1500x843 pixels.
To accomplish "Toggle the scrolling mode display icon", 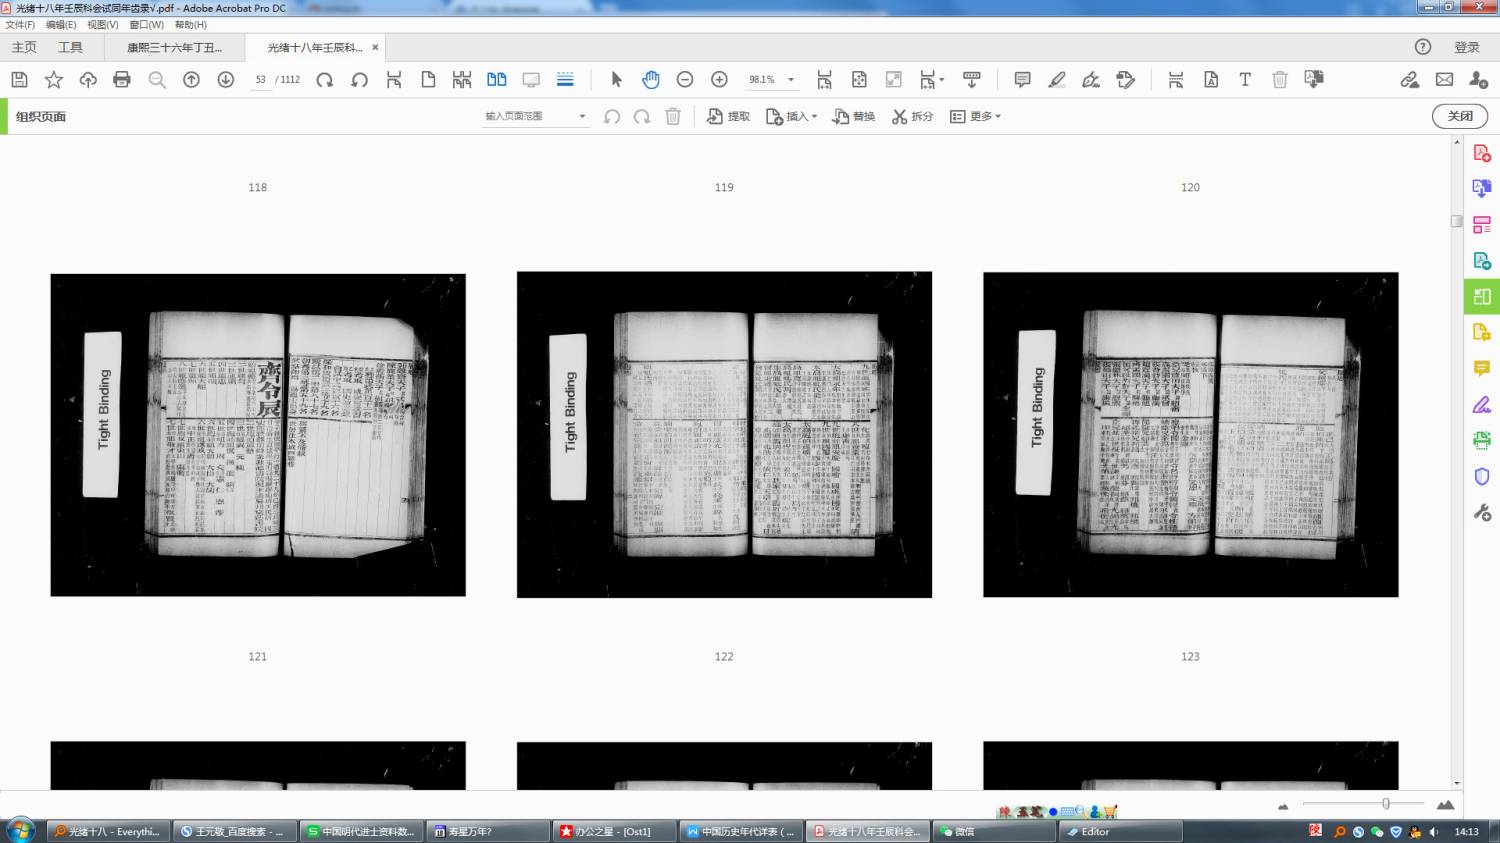I will pos(565,80).
